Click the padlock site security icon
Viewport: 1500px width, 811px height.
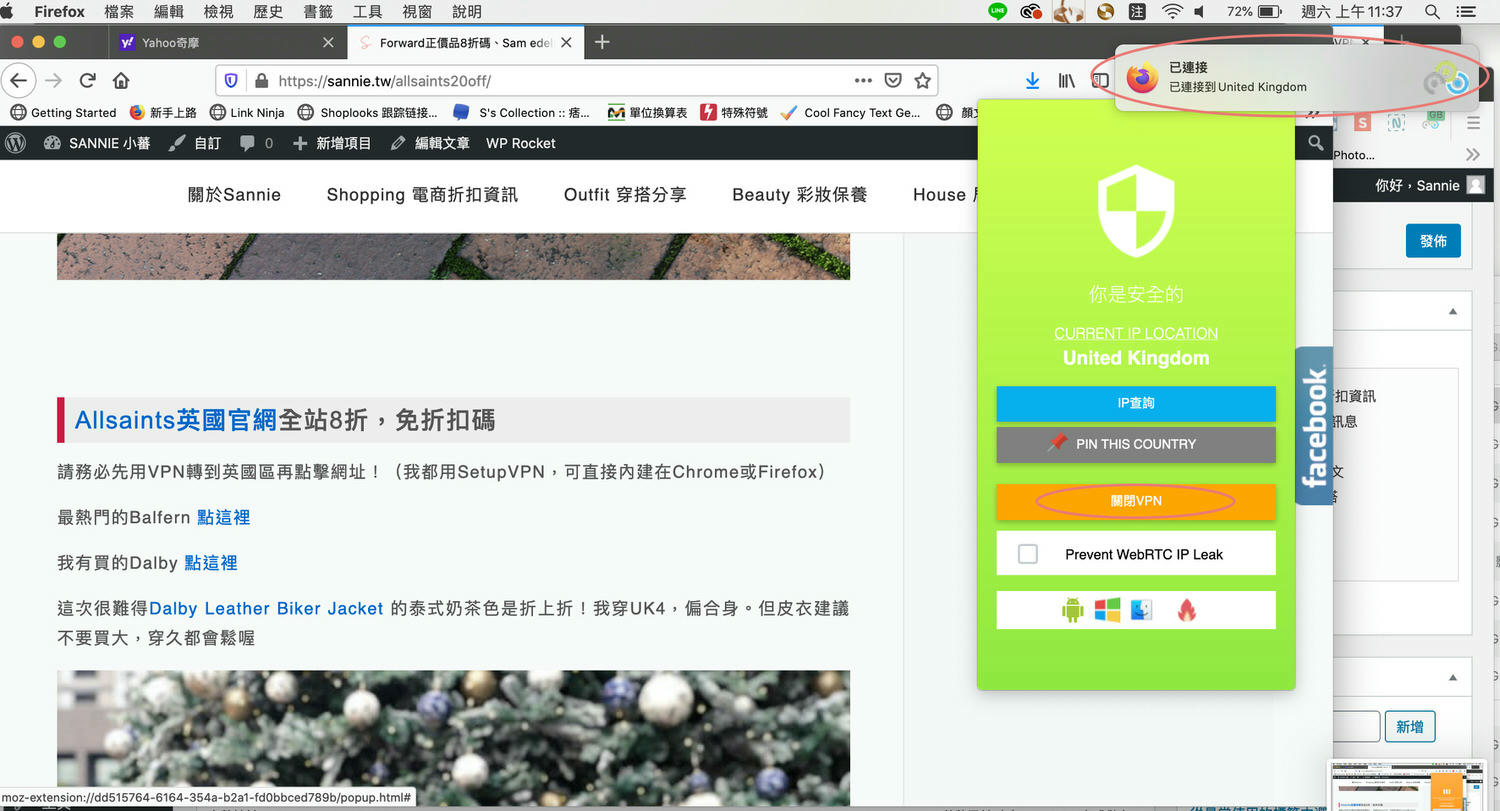(x=262, y=81)
